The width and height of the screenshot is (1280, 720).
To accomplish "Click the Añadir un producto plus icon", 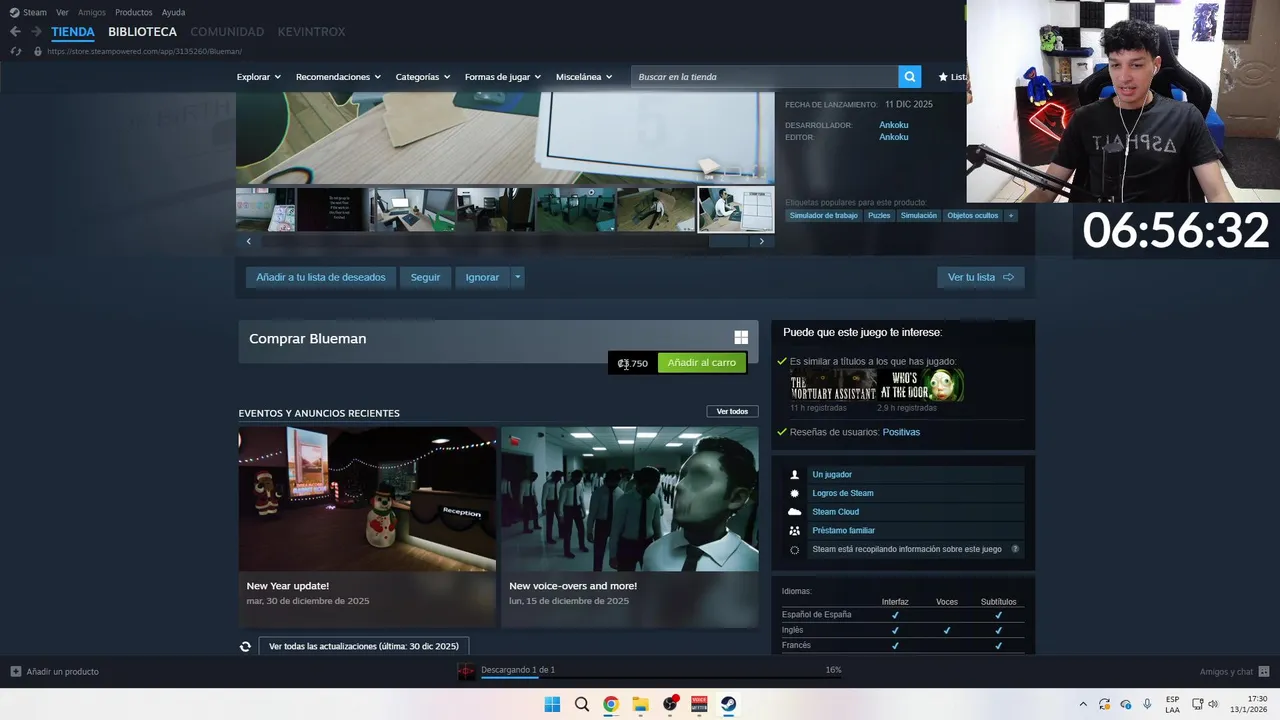I will tap(16, 672).
